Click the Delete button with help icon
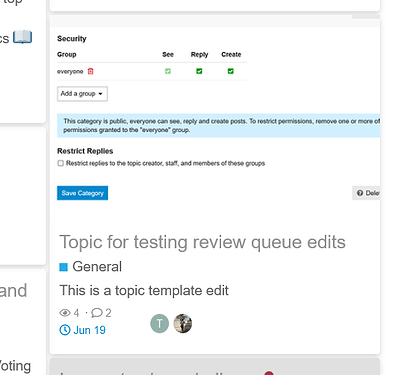 [x=366, y=193]
